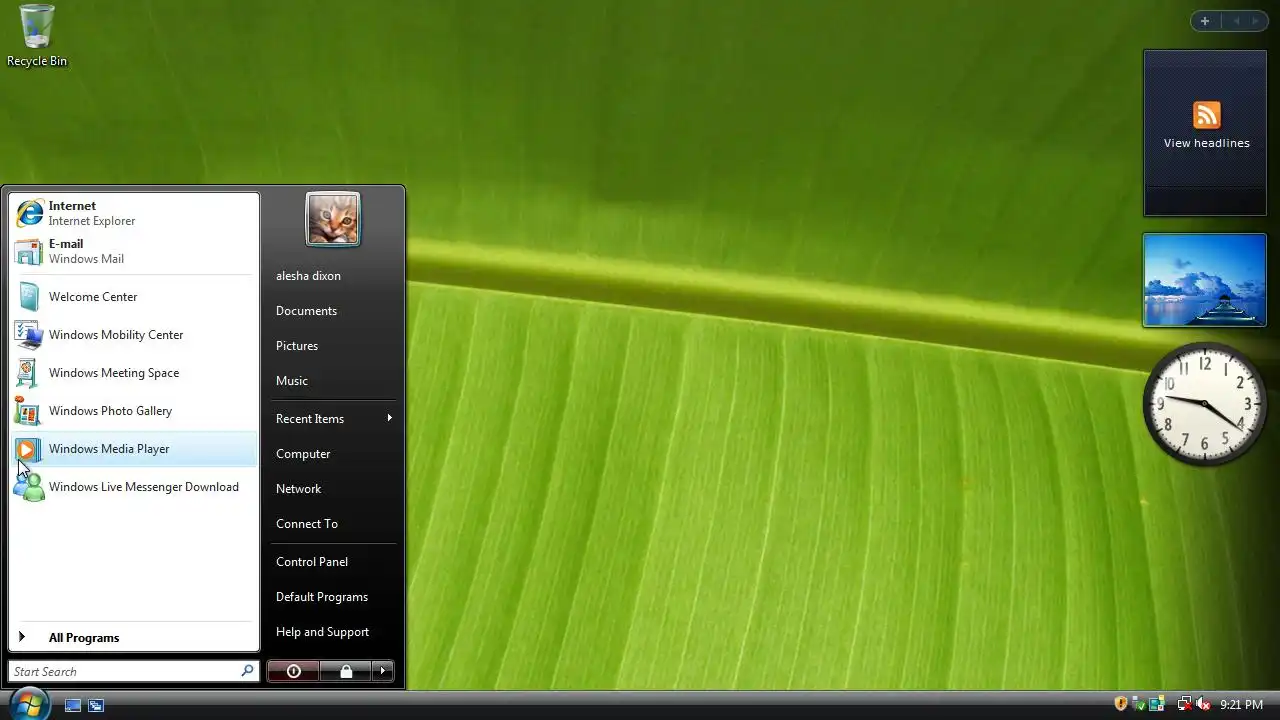
Task: Add gadgets with the sidebar plus button
Action: (1205, 21)
